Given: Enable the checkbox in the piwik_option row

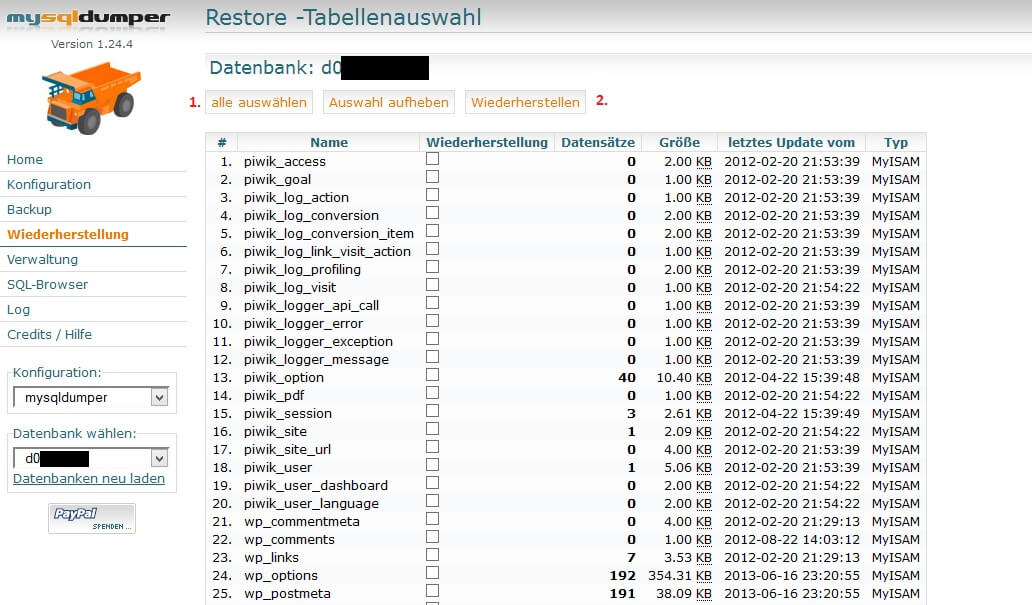Looking at the screenshot, I should coord(432,375).
